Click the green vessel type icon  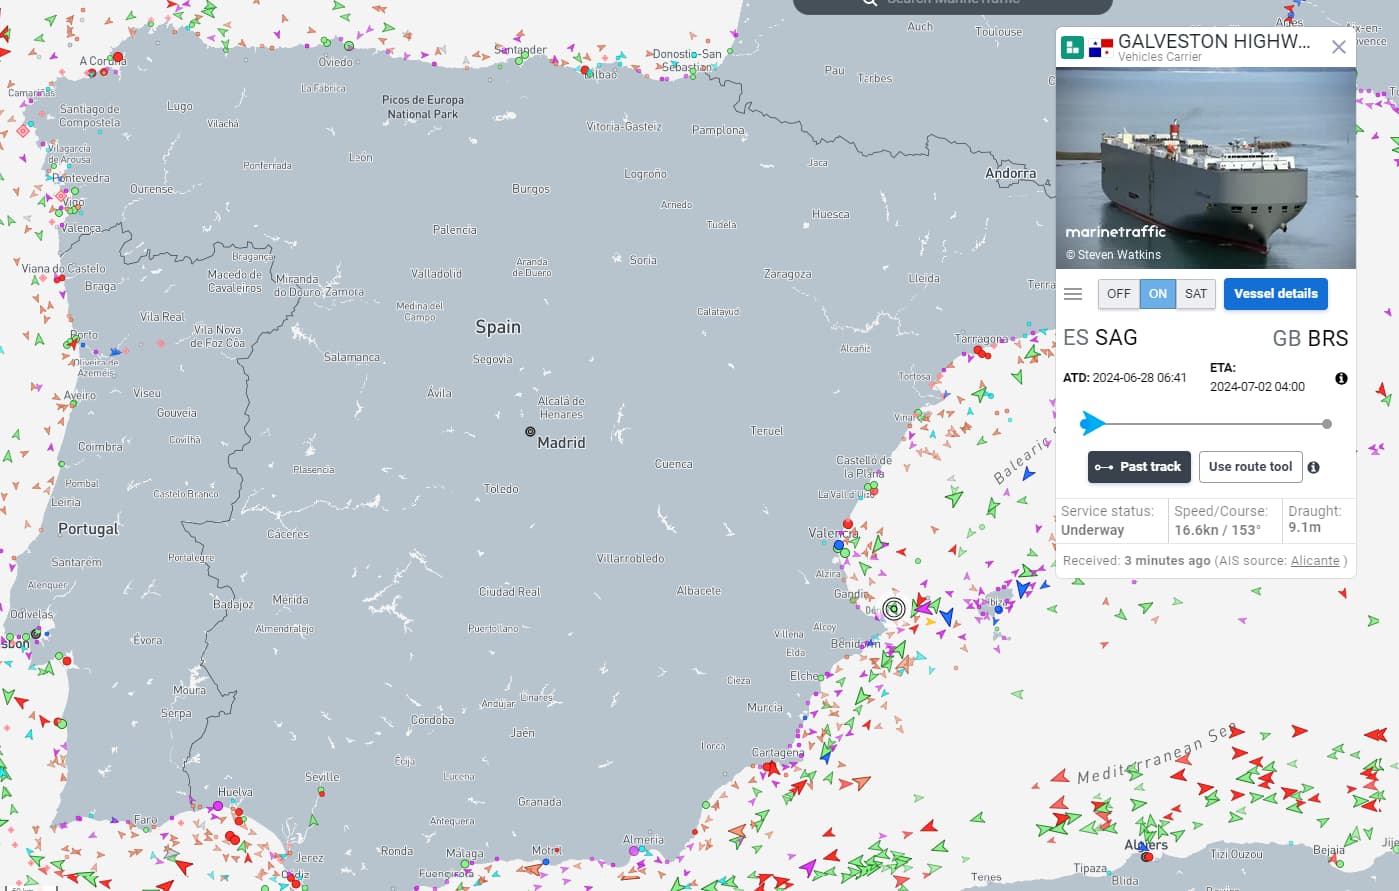pyautogui.click(x=1072, y=47)
